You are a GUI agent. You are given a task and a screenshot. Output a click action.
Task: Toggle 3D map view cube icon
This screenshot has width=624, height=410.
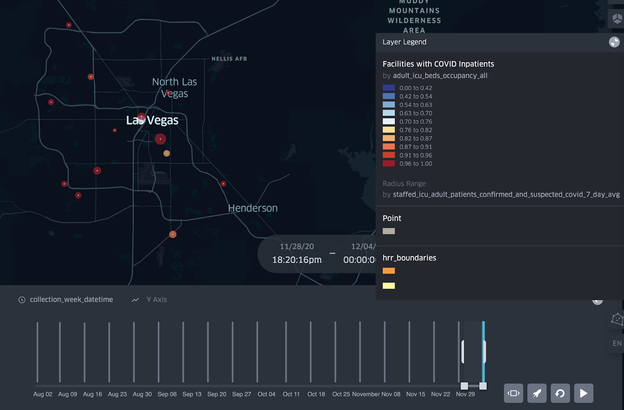(616, 20)
